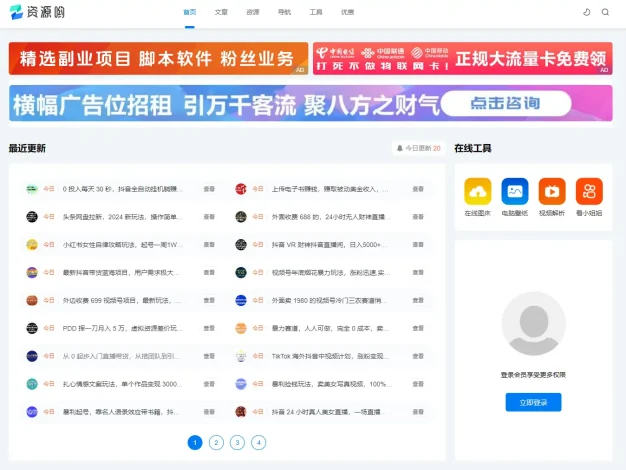This screenshot has width=626, height=470.
Task: Click avatar of "外面收费 688" post
Action: [241, 217]
